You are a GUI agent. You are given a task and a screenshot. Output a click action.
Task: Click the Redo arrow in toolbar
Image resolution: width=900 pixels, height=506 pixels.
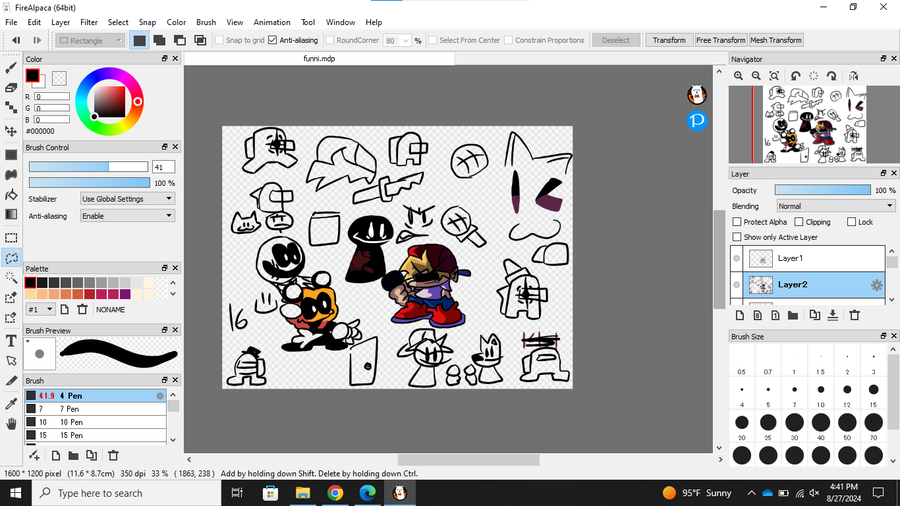[x=37, y=40]
